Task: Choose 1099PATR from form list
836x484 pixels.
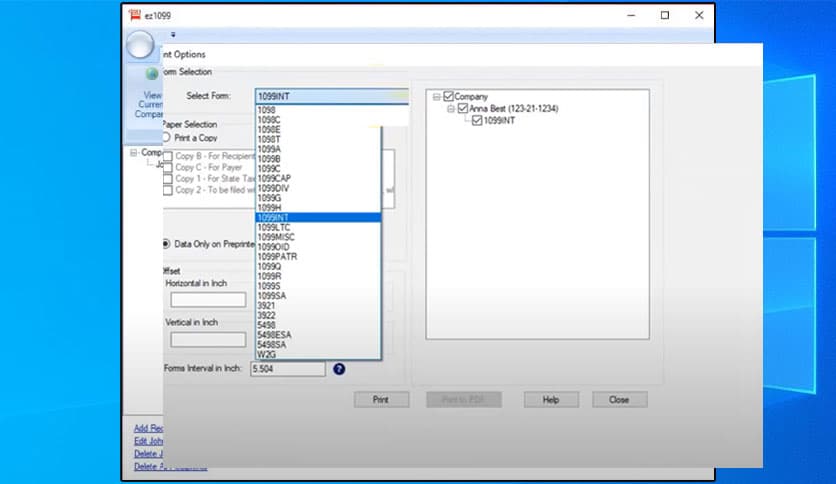Action: (318, 257)
